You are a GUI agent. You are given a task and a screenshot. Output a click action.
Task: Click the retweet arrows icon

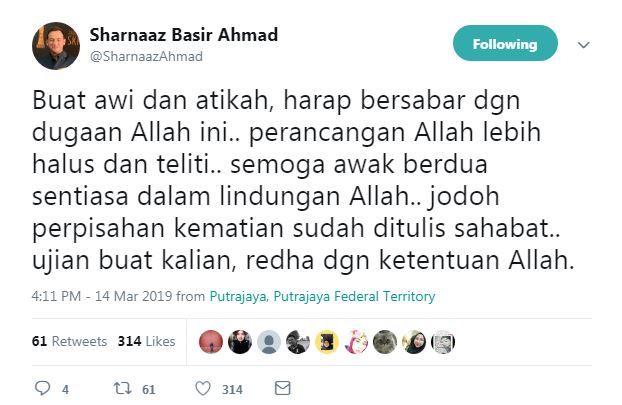123,388
